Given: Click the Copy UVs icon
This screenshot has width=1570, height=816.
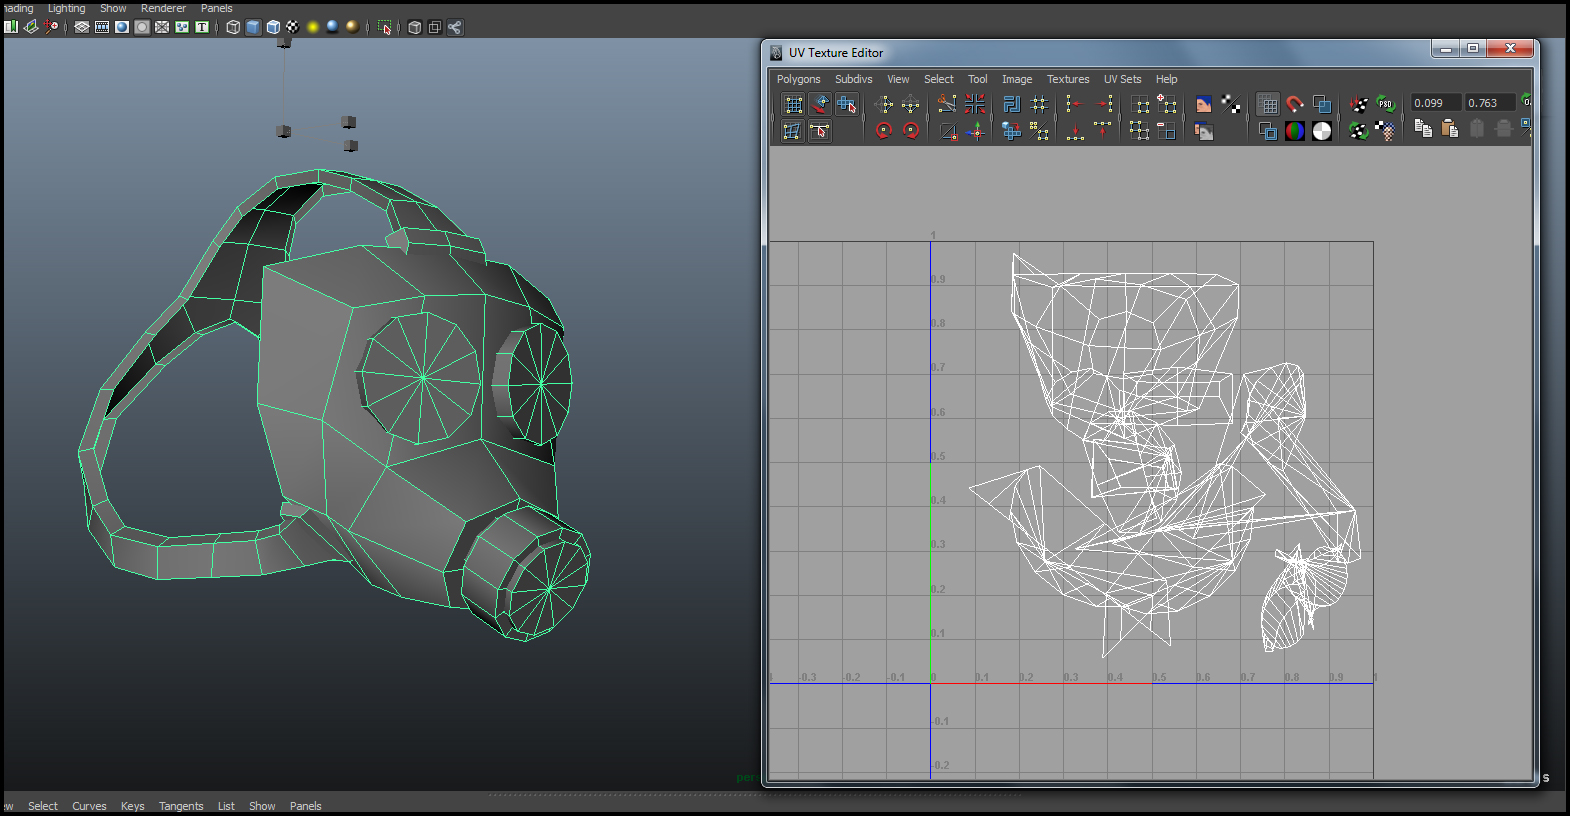Looking at the screenshot, I should point(1423,129).
